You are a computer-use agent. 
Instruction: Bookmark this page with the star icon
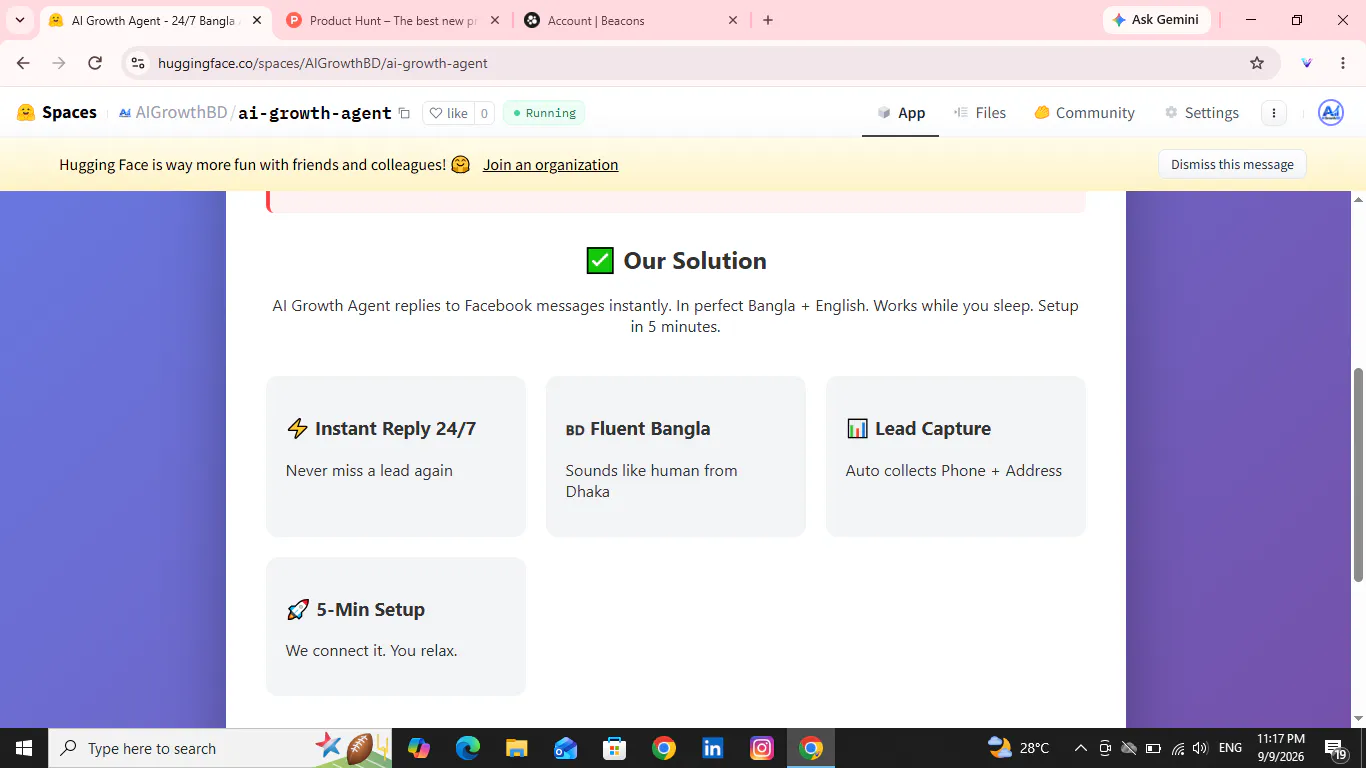click(1257, 63)
